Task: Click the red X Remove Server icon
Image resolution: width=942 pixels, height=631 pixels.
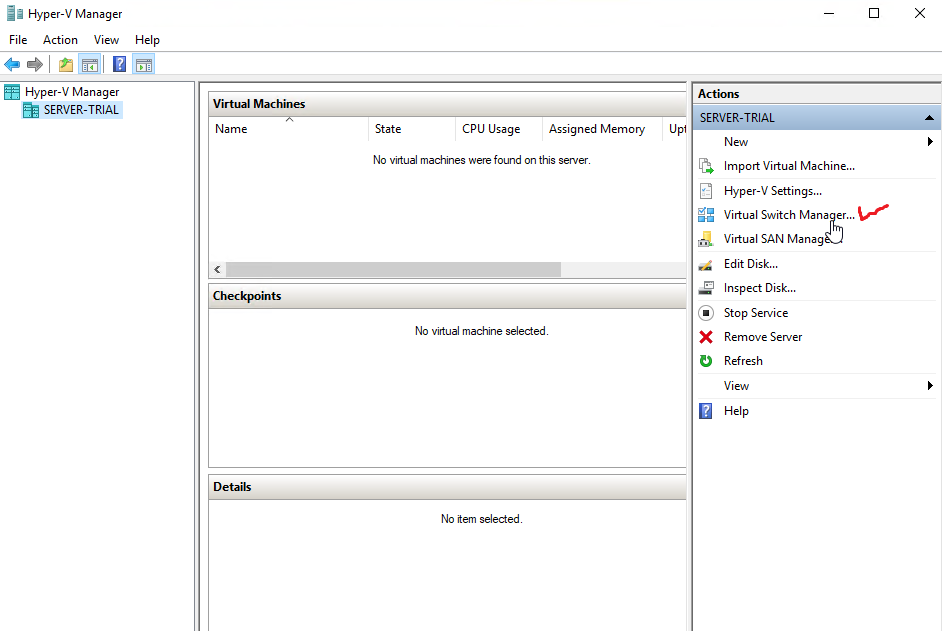Action: tap(706, 337)
